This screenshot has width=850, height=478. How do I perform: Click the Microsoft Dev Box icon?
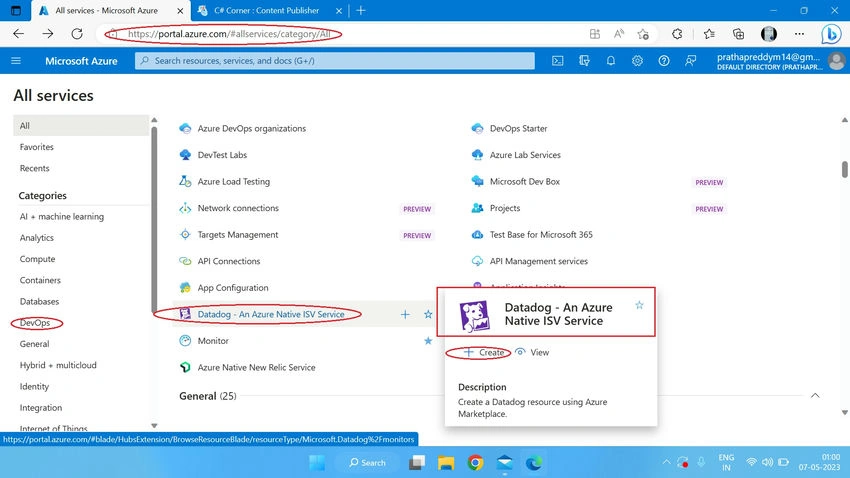click(478, 182)
